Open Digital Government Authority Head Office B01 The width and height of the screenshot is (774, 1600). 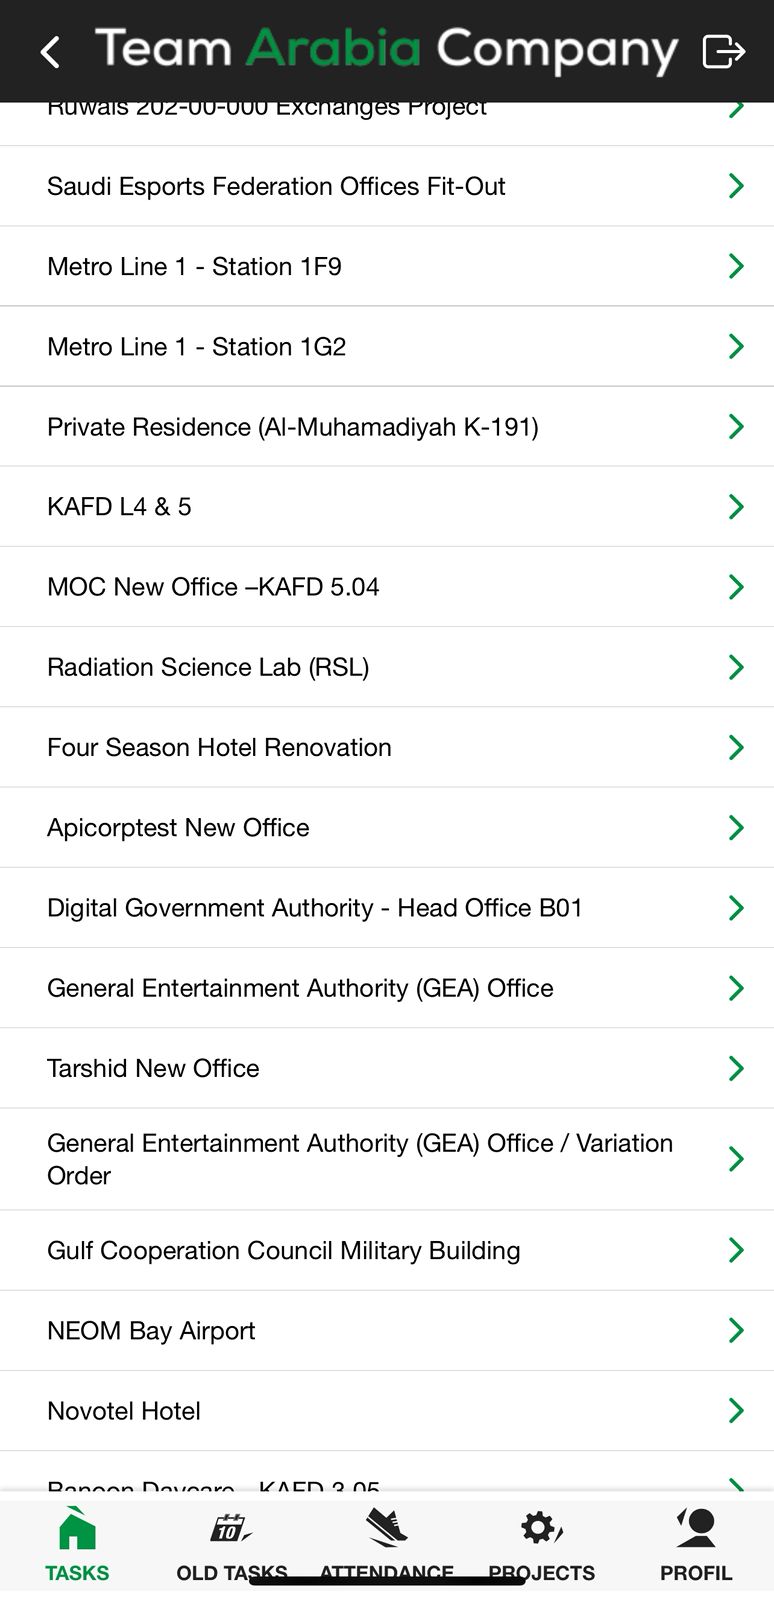click(314, 908)
